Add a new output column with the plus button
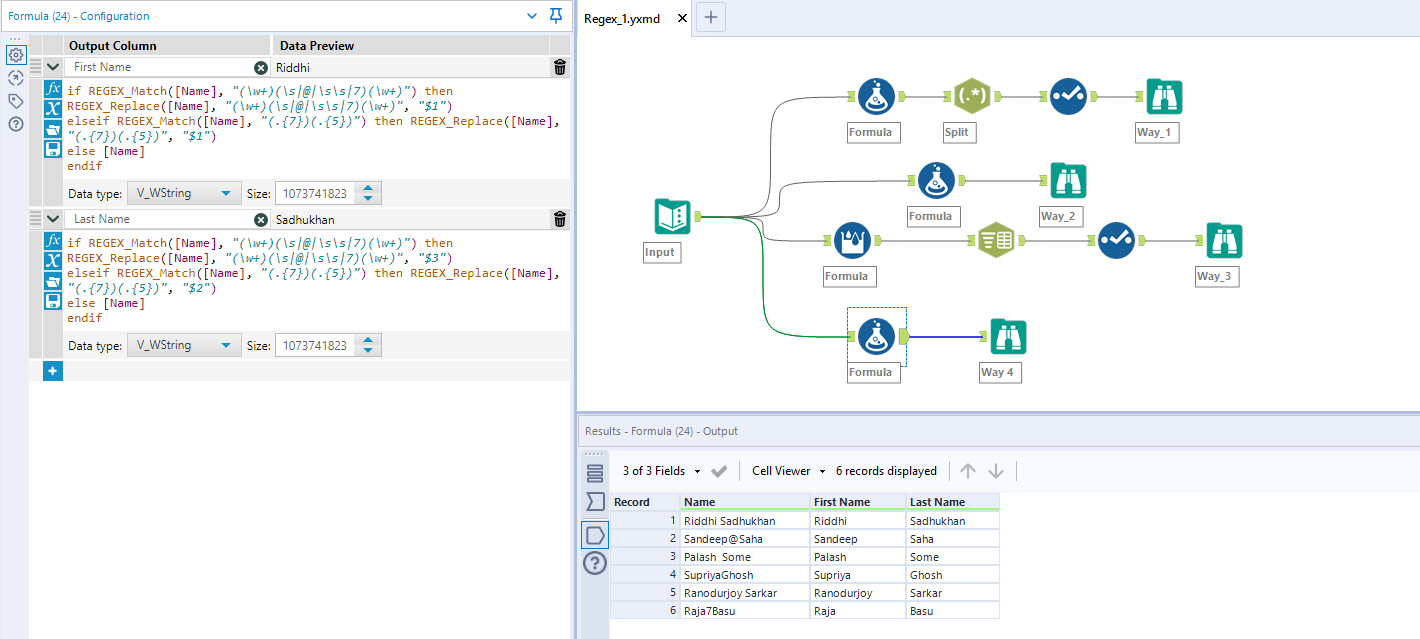Viewport: 1420px width, 639px height. click(x=52, y=370)
